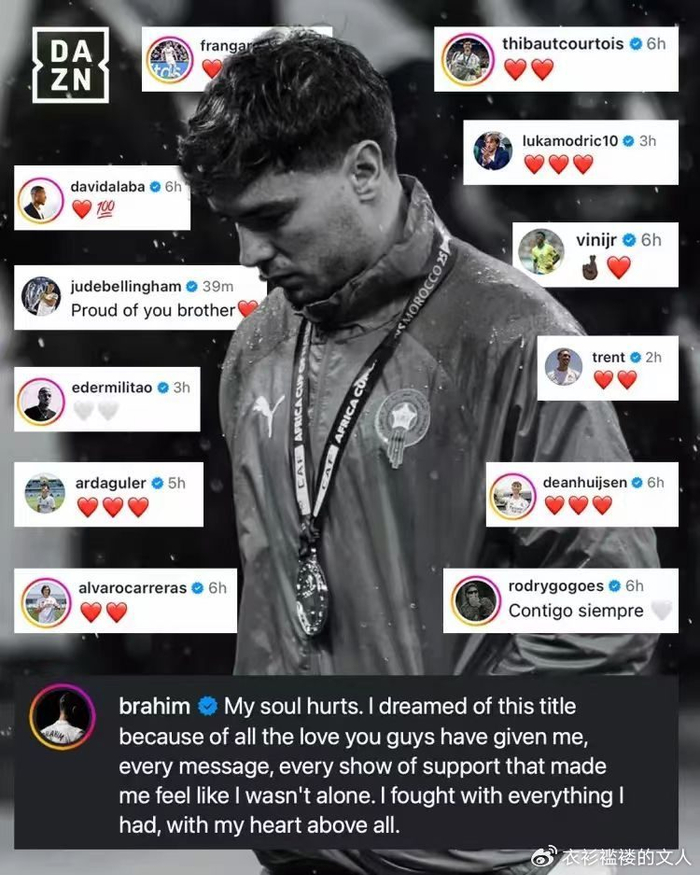The height and width of the screenshot is (875, 700).
Task: Open thibautcourtois profile picture
Action: tap(468, 59)
